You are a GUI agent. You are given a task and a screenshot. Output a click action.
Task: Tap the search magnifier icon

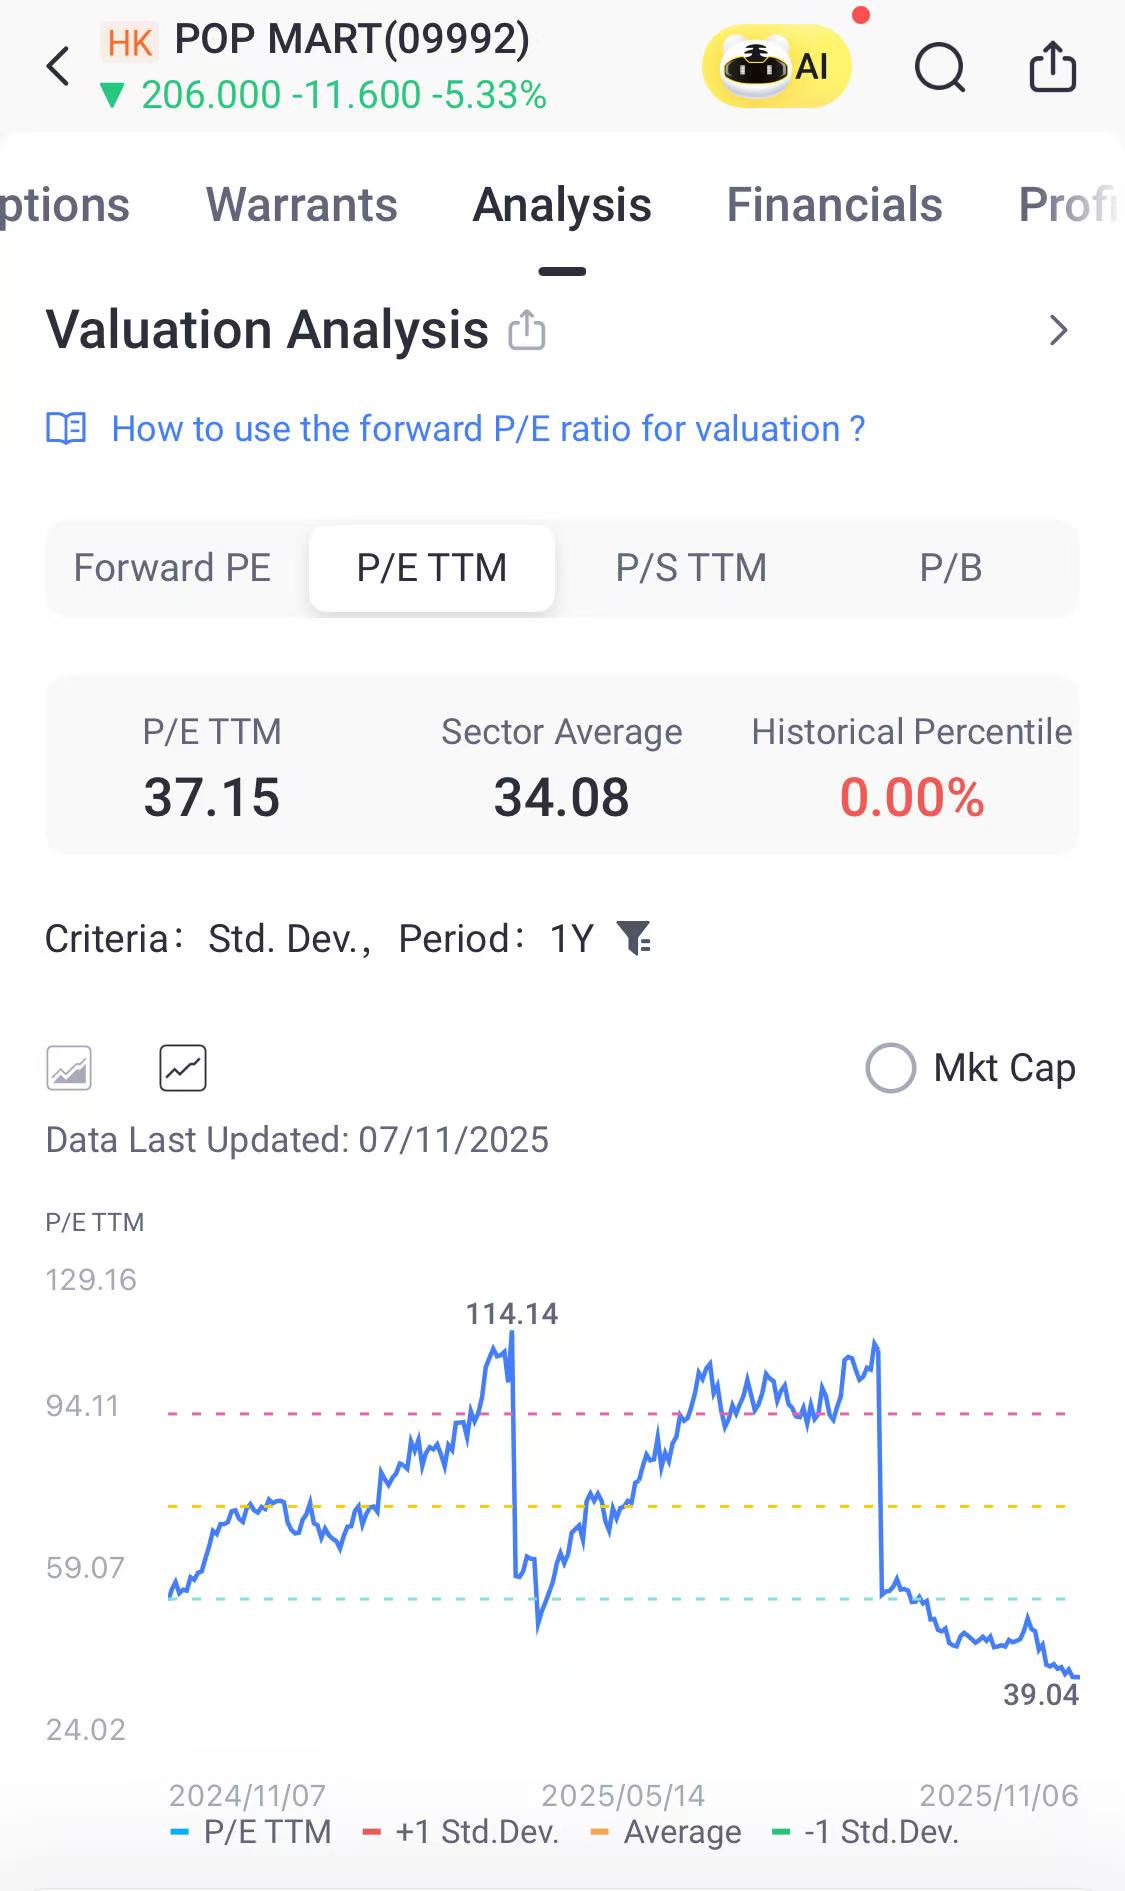point(940,68)
